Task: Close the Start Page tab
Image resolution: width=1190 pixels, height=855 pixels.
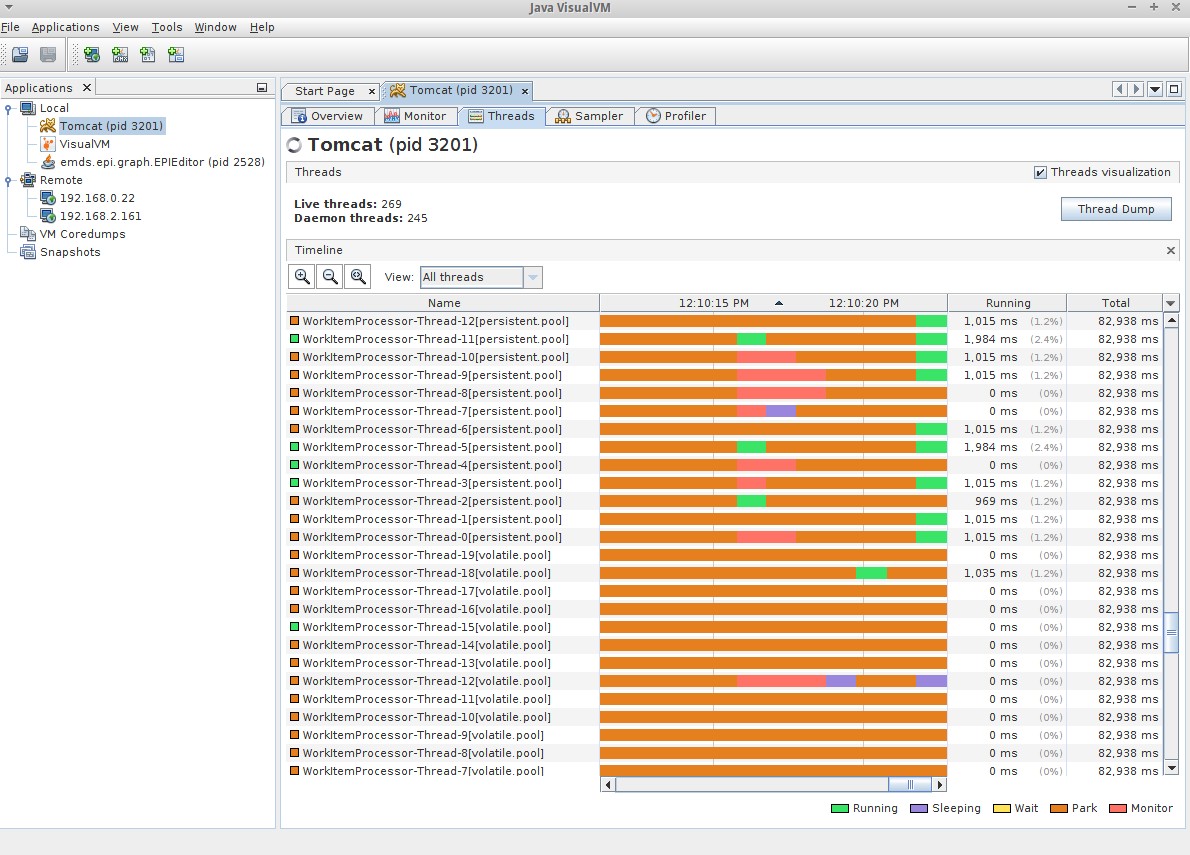Action: [x=371, y=91]
